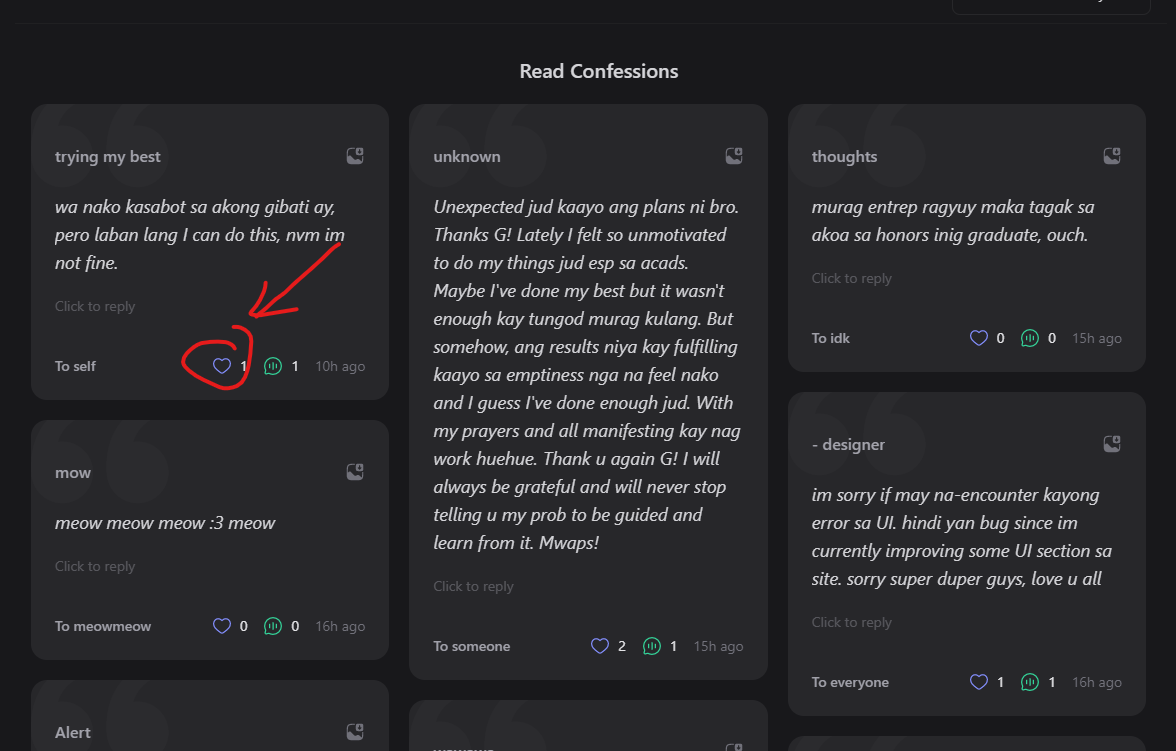The height and width of the screenshot is (751, 1176).
Task: Click "Click to reply" on the "- designer" card
Action: [x=851, y=622]
